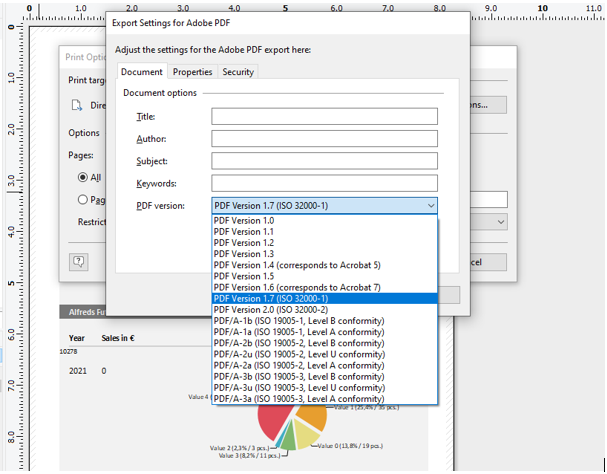607x474 pixels.
Task: Click the 'Value 0 (13,8% / 19 pcs.)' label
Action: pyautogui.click(x=350, y=446)
